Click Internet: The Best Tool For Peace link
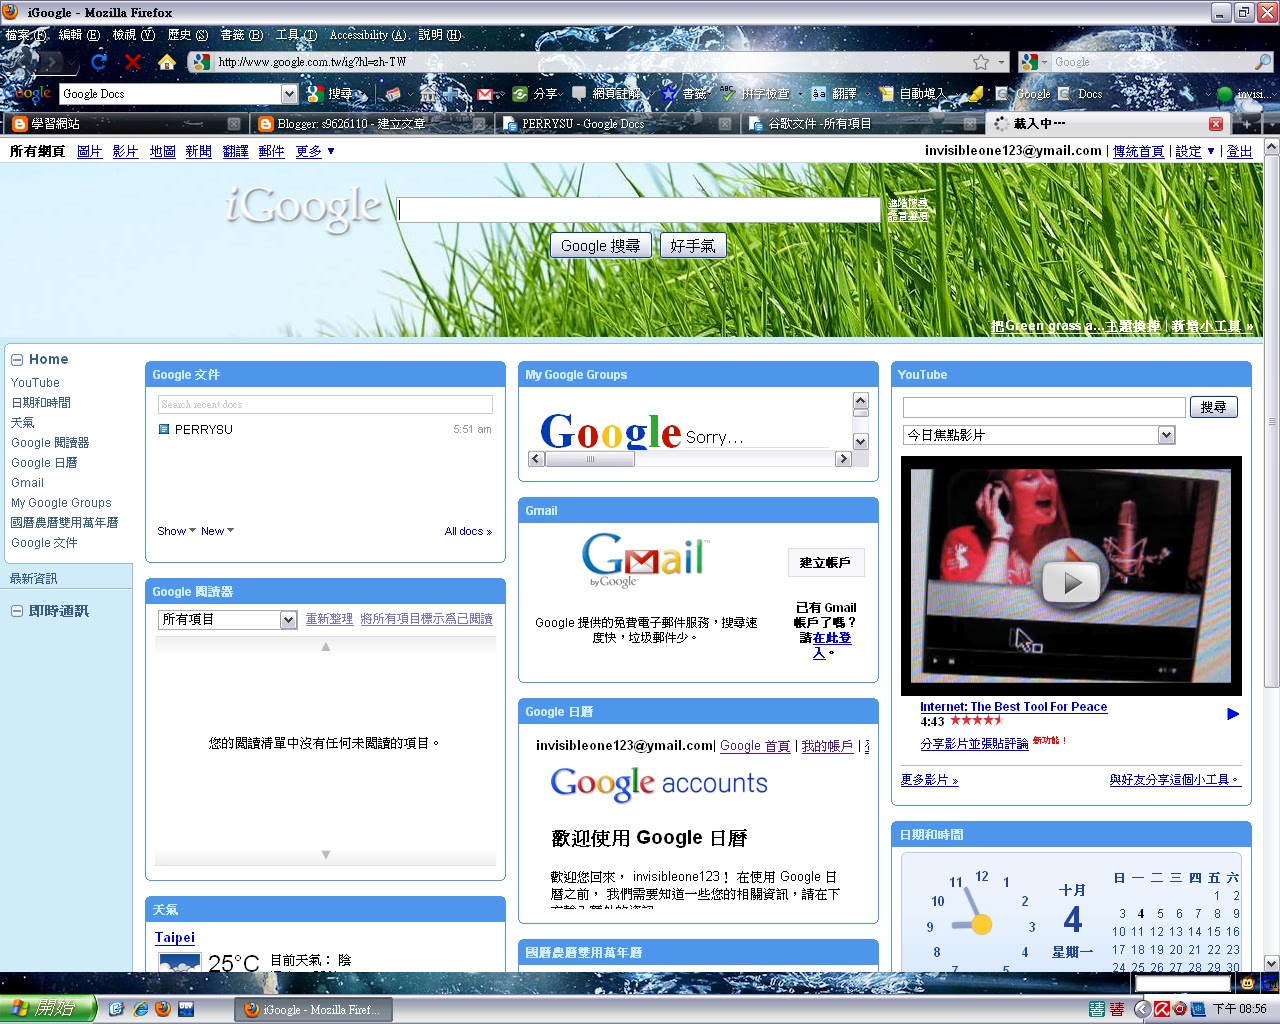Image resolution: width=1280 pixels, height=1024 pixels. (x=1013, y=706)
